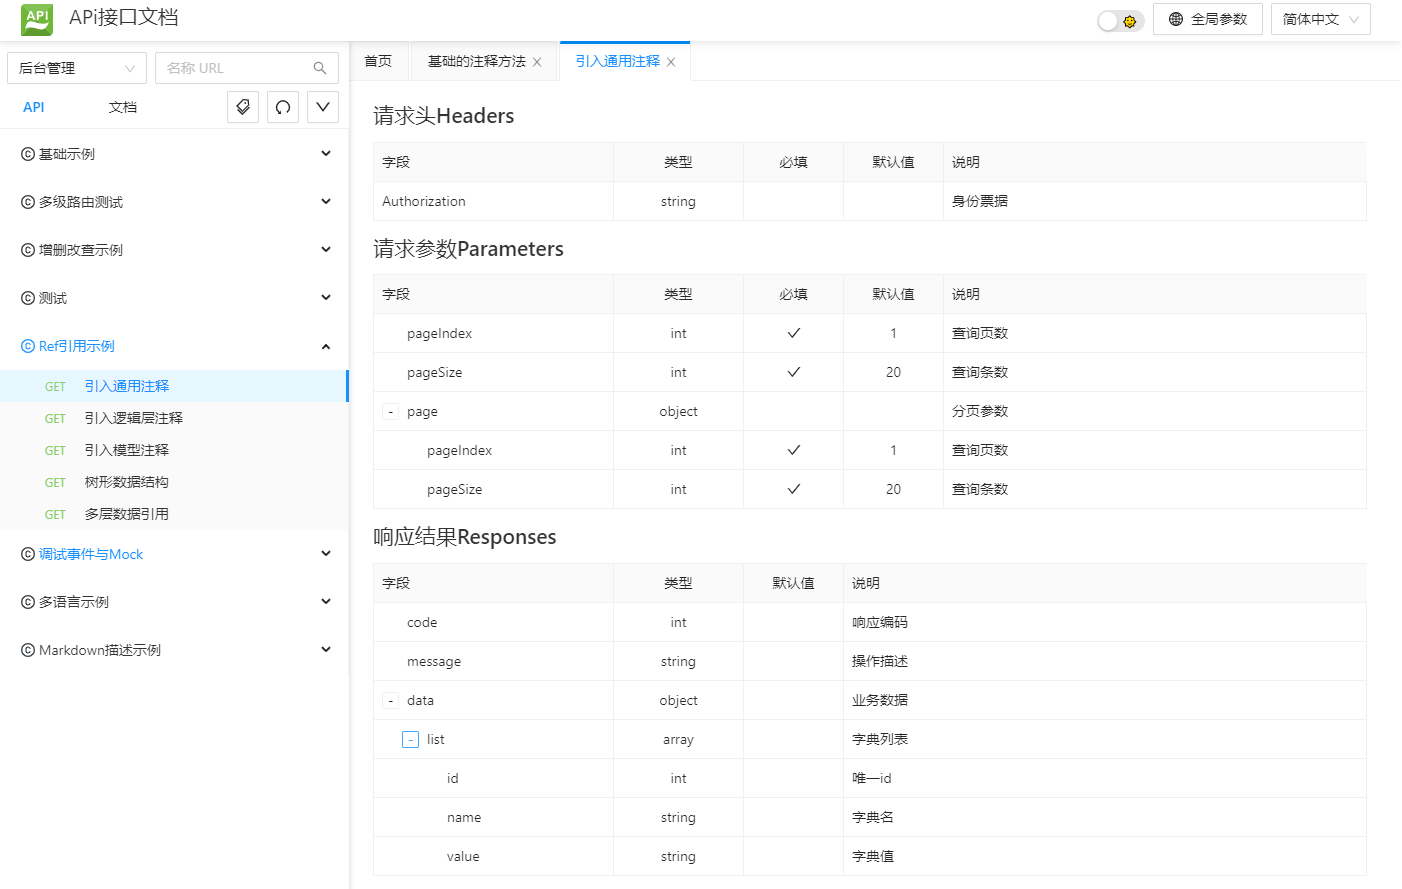This screenshot has height=889, width=1402.
Task: Close the 引入通用注释 tab
Action: pyautogui.click(x=671, y=62)
